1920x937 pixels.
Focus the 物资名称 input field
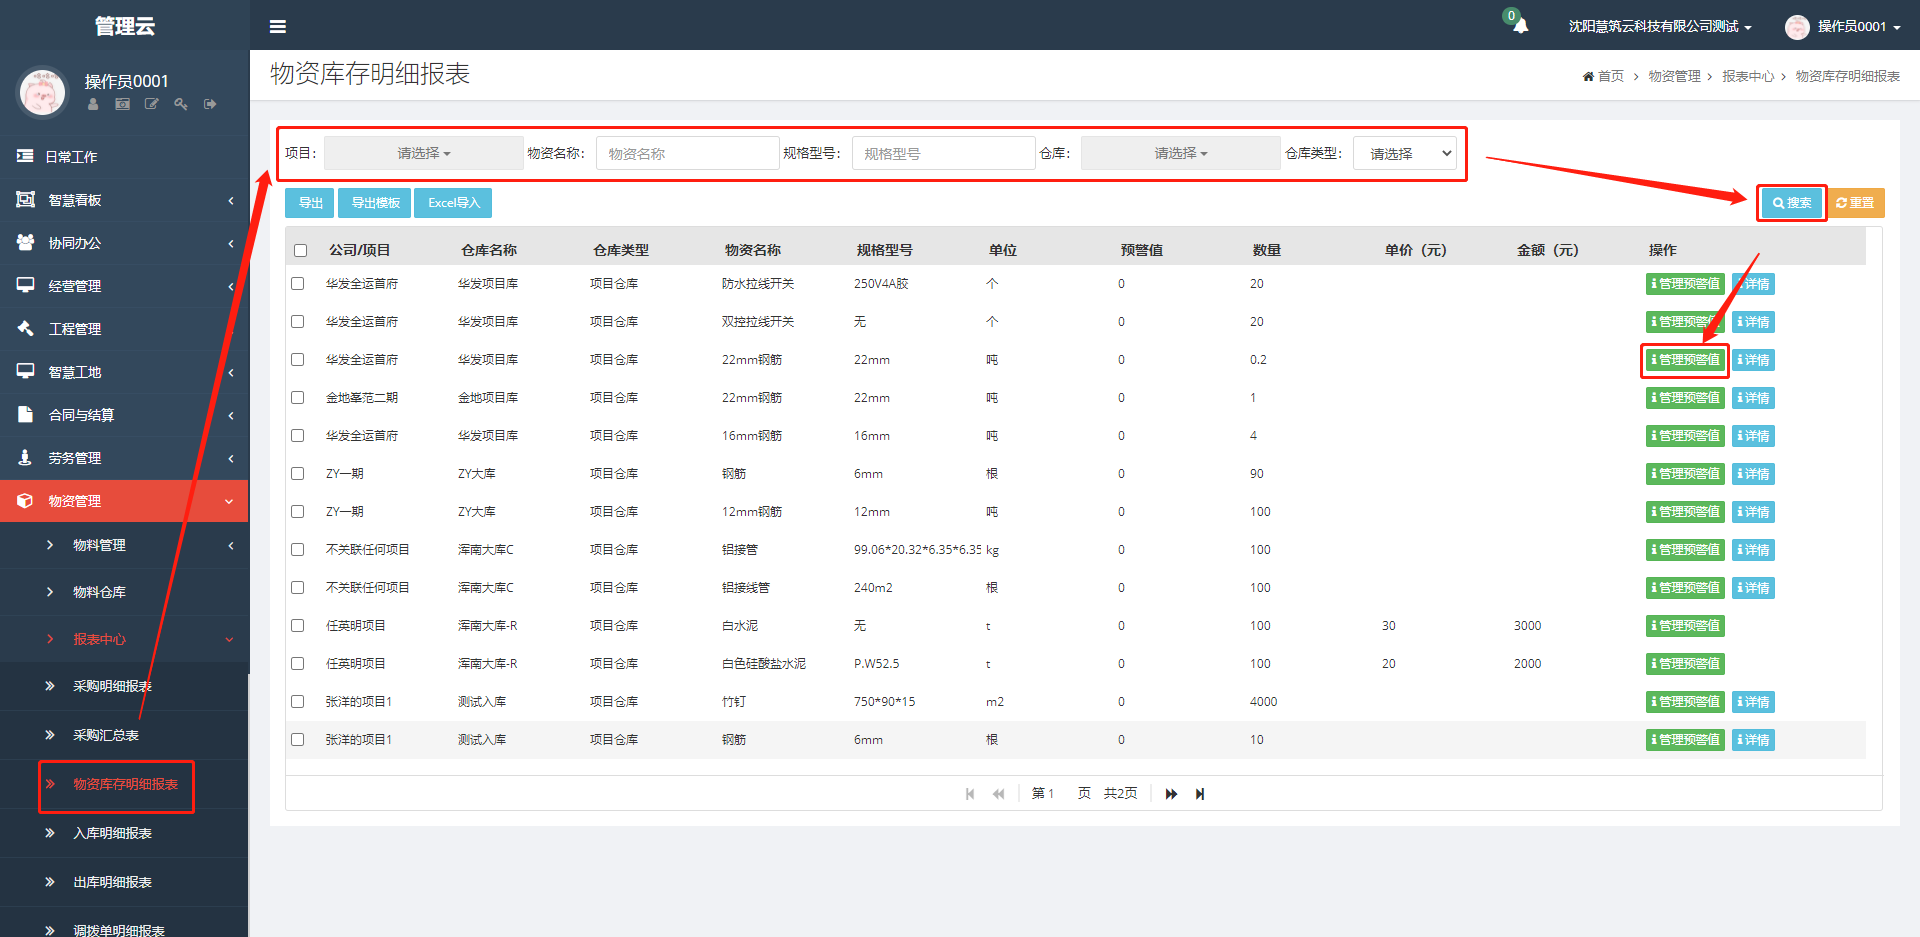point(687,153)
